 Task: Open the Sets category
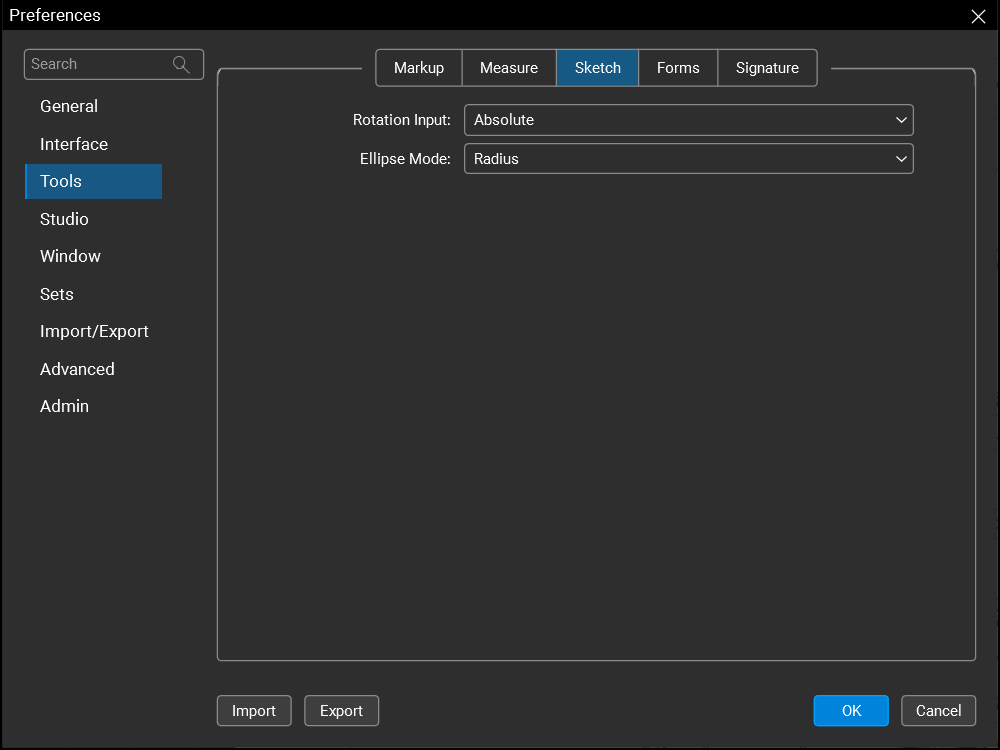[x=57, y=294]
